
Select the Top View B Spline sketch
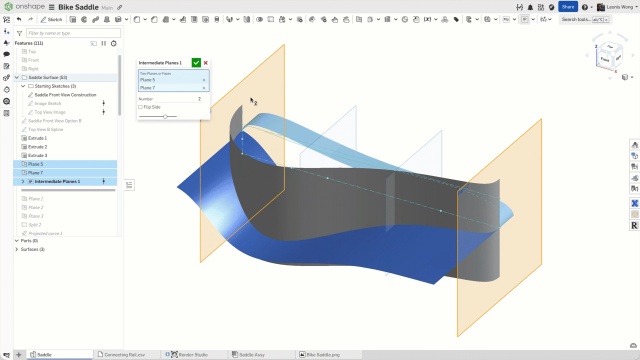[46, 129]
